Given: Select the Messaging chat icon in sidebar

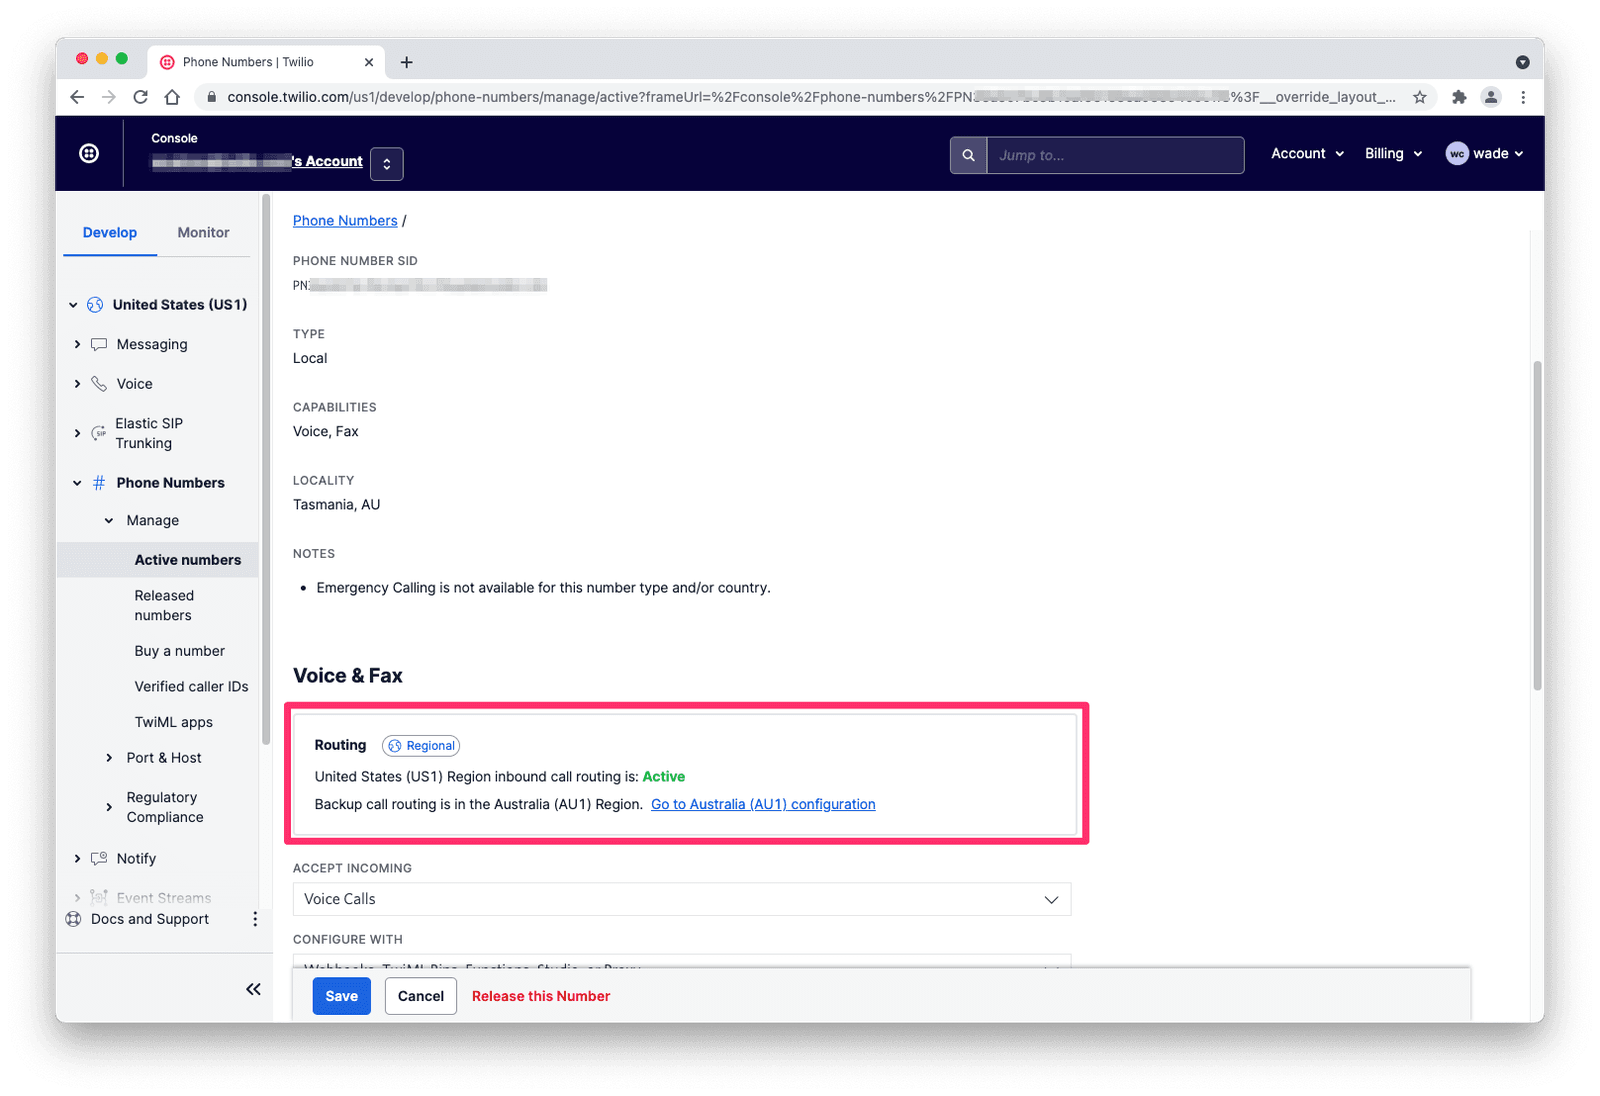Looking at the screenshot, I should pos(97,344).
